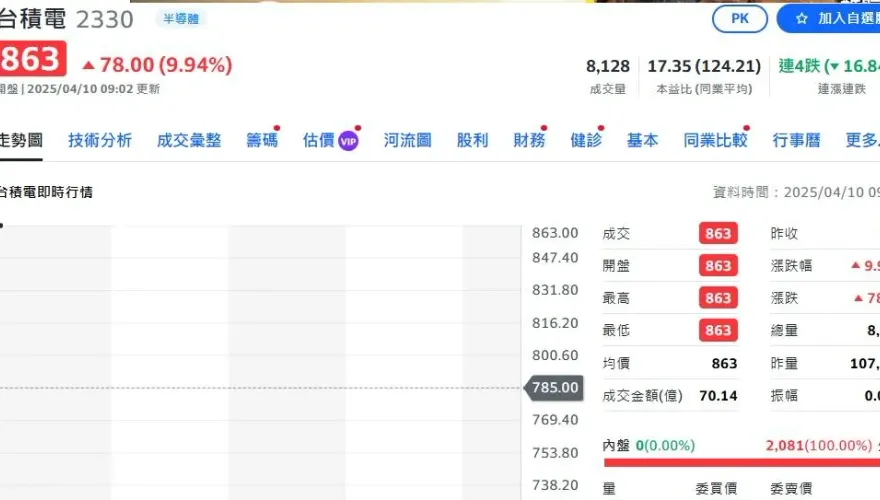Viewport: 880px width, 500px height.
Task: Click the large 863 price badge
Action: [33, 58]
